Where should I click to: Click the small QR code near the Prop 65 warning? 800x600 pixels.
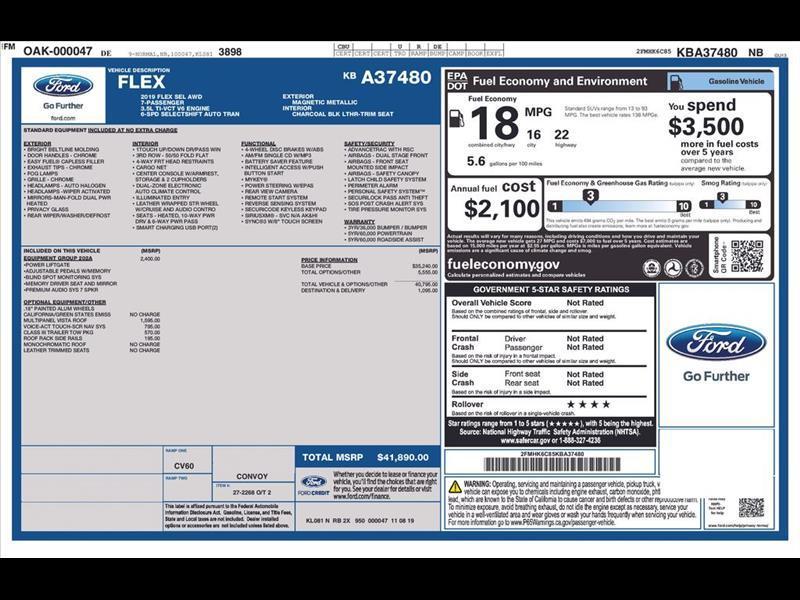751,508
